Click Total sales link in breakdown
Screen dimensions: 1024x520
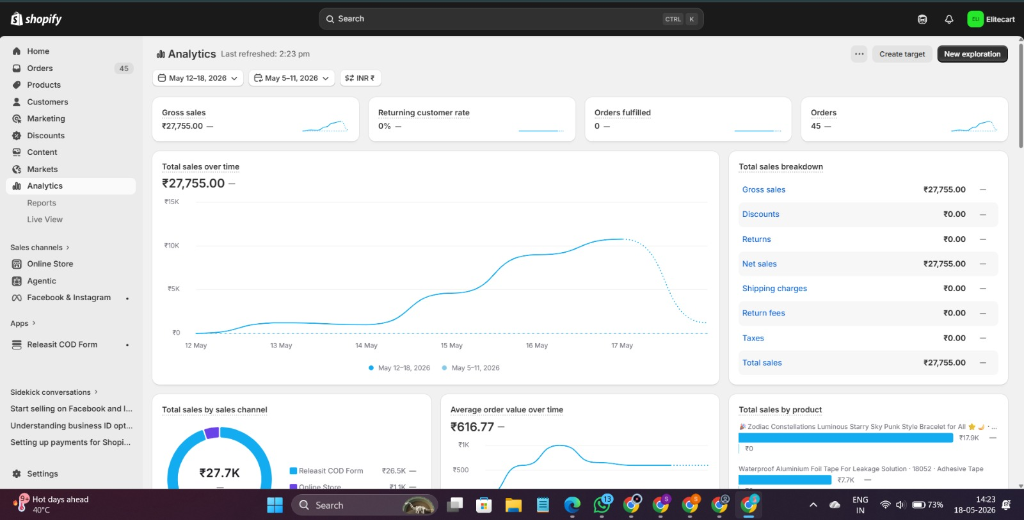click(x=761, y=363)
